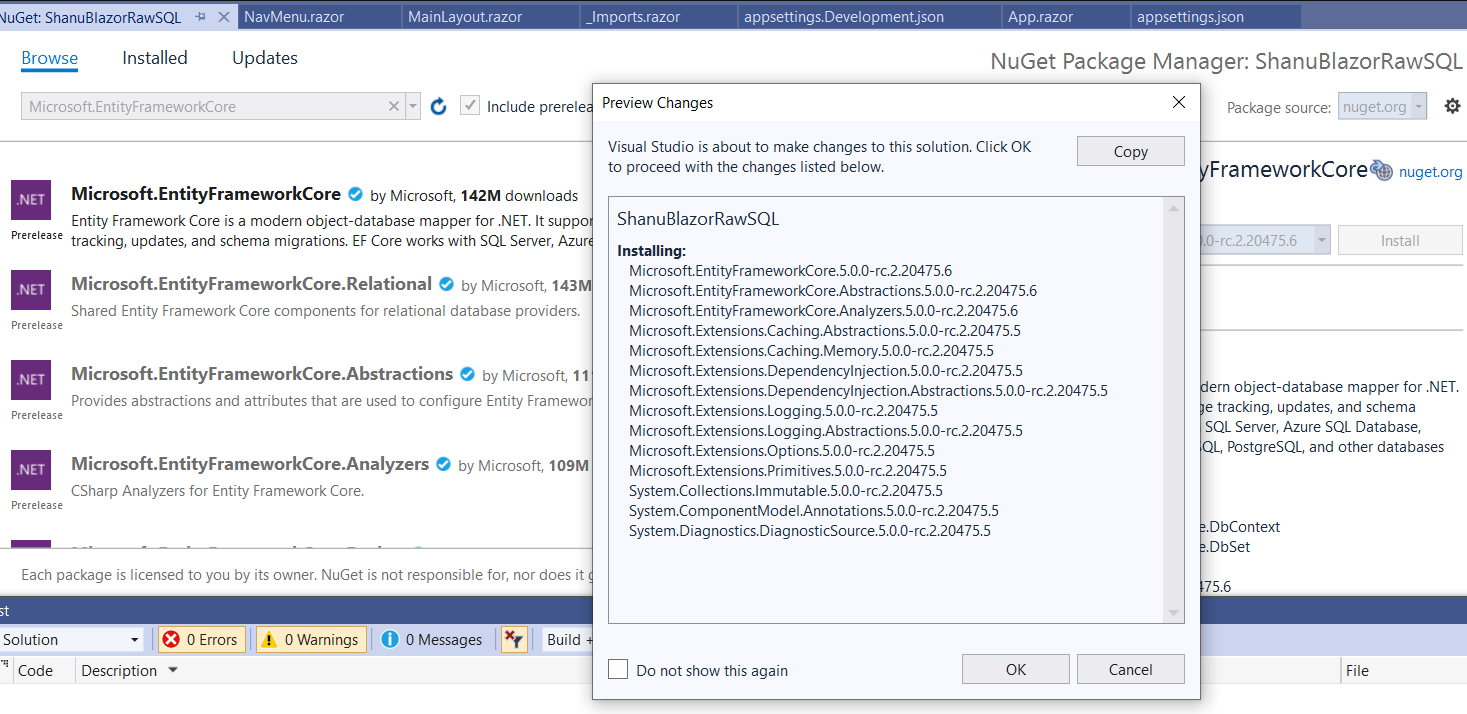The image size is (1467, 714).
Task: Click the globe icon beside nuget.org link
Action: tap(1382, 170)
